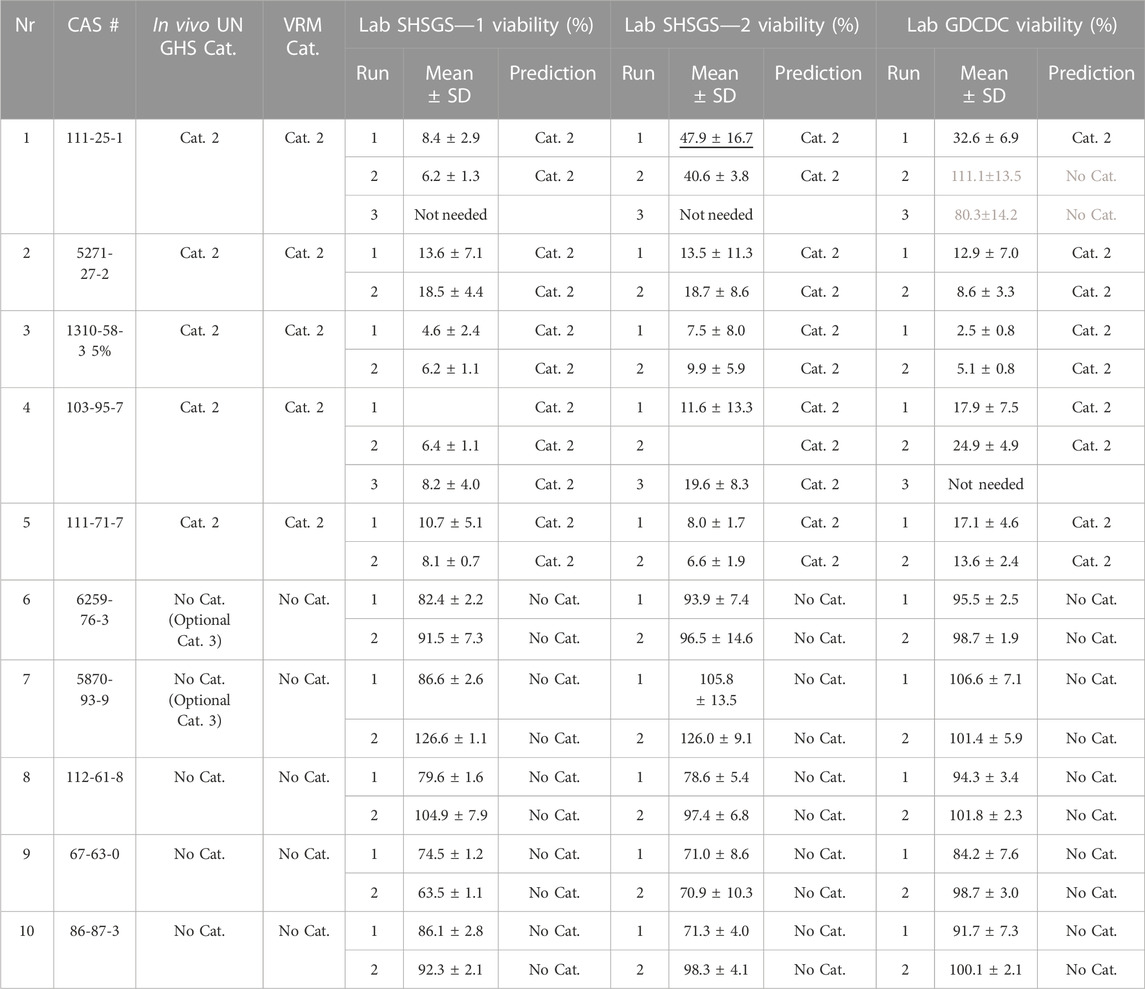Click CAS number 111-71-7

pos(94,523)
